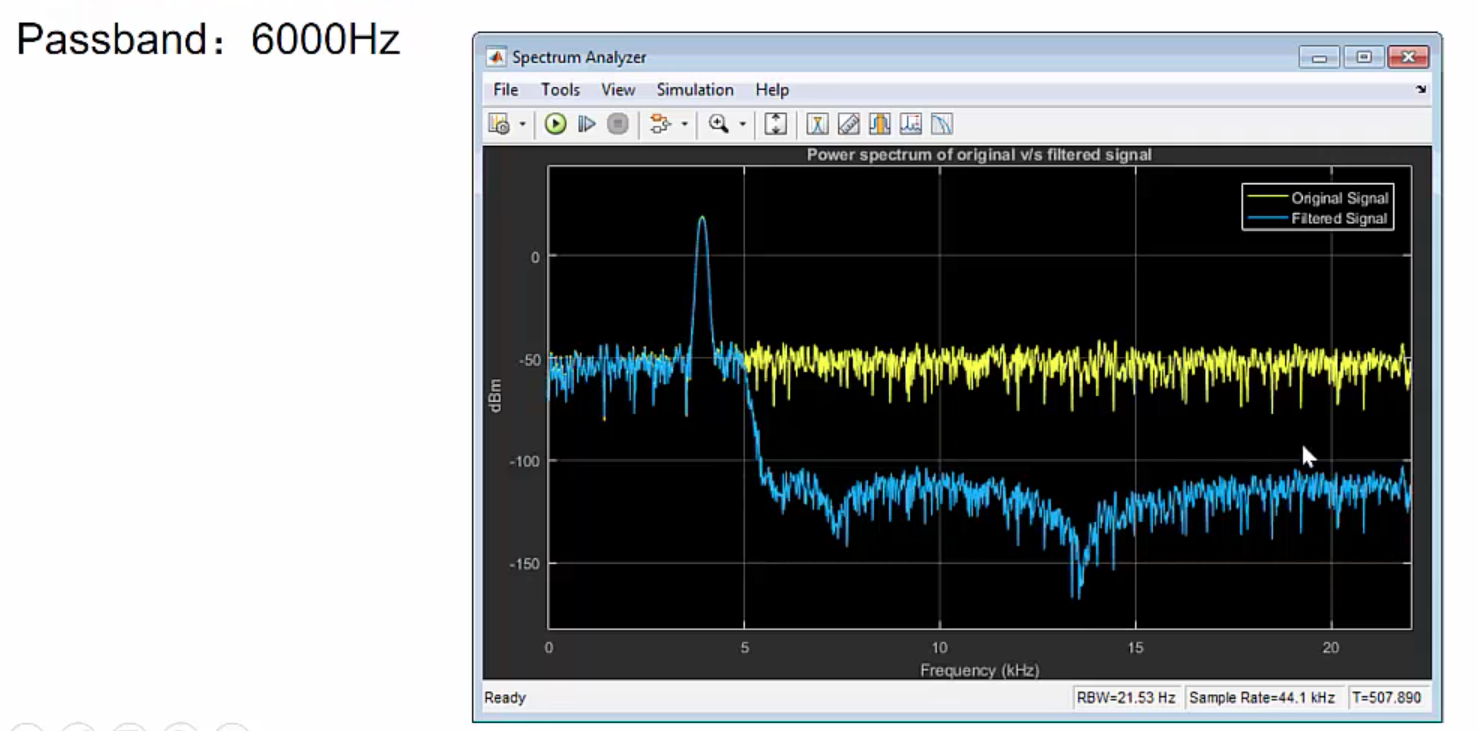Click the 10 kHz x-axis tick label
Image resolution: width=1478 pixels, height=731 pixels.
click(940, 648)
